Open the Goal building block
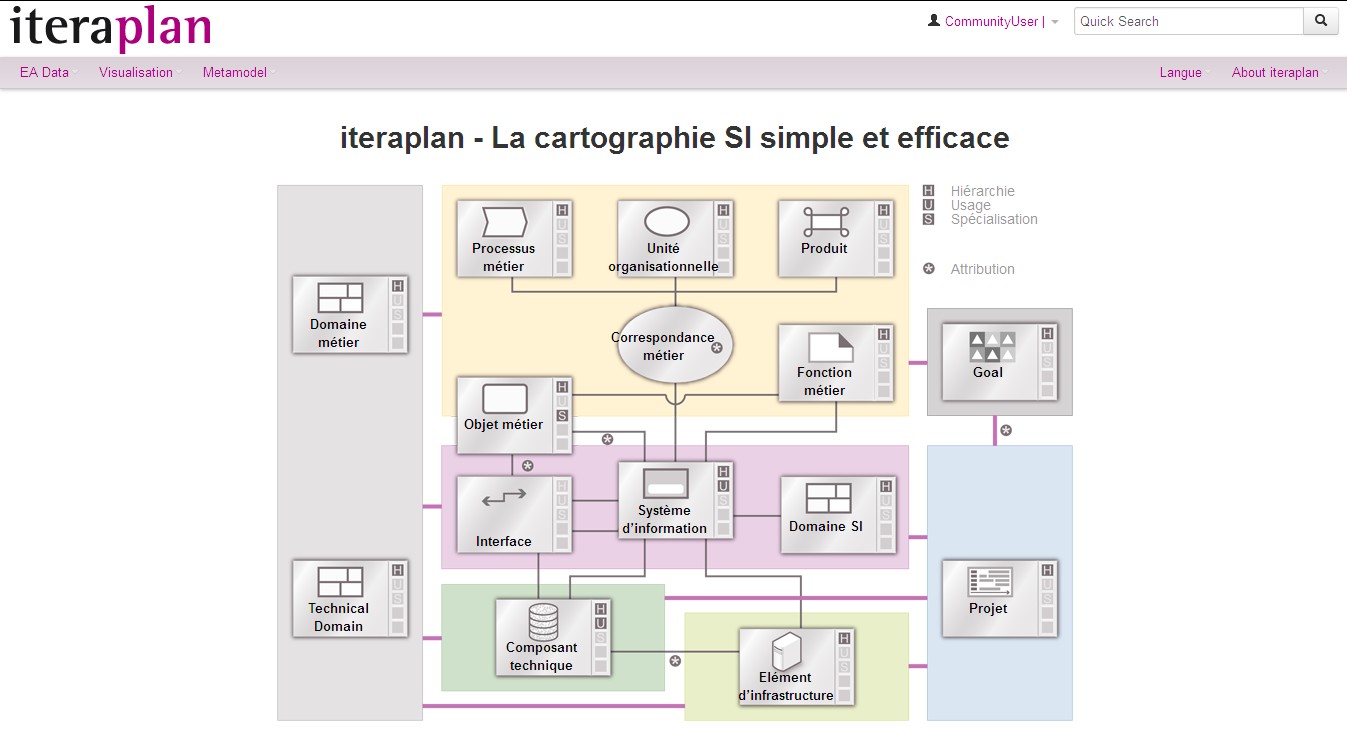 tap(1001, 362)
